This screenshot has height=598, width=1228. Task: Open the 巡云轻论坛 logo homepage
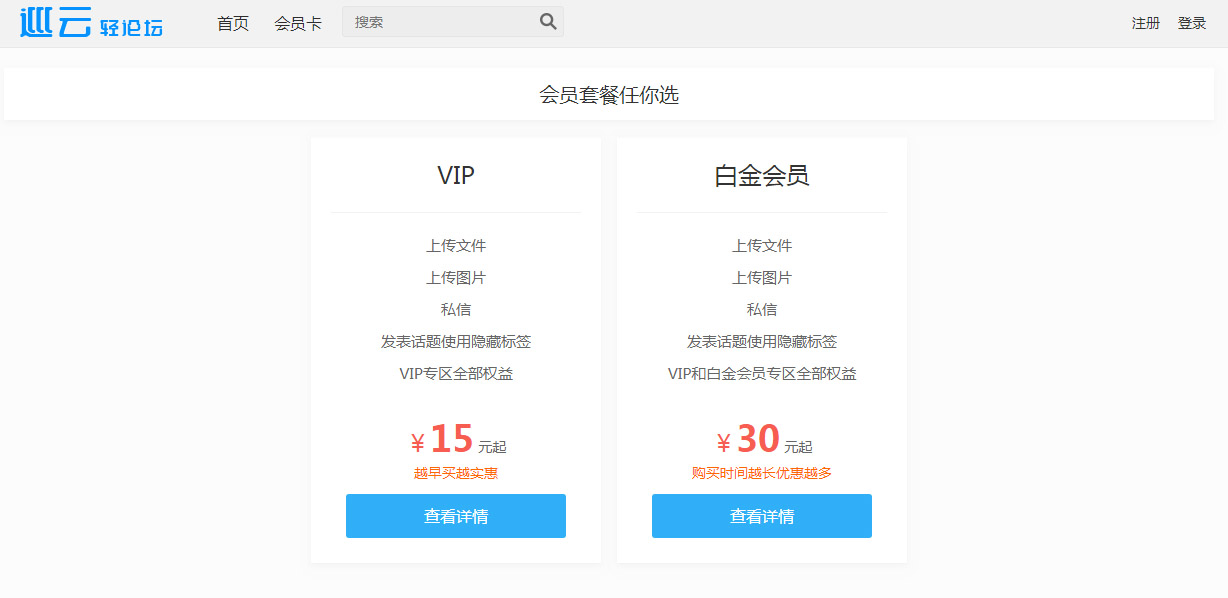(x=91, y=23)
